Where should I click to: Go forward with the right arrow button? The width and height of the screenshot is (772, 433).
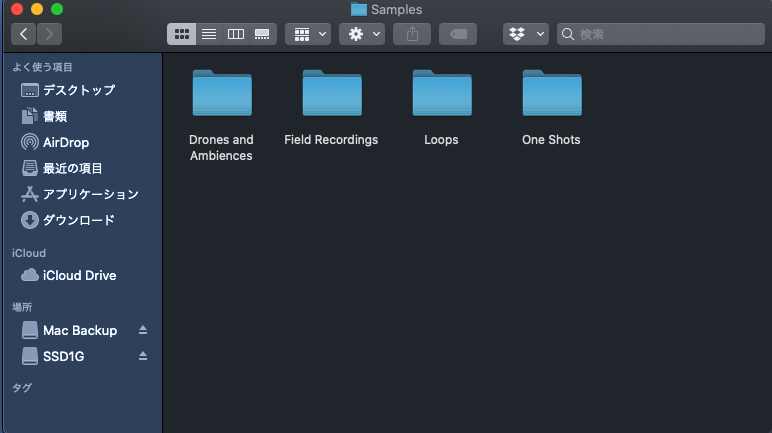[x=49, y=34]
